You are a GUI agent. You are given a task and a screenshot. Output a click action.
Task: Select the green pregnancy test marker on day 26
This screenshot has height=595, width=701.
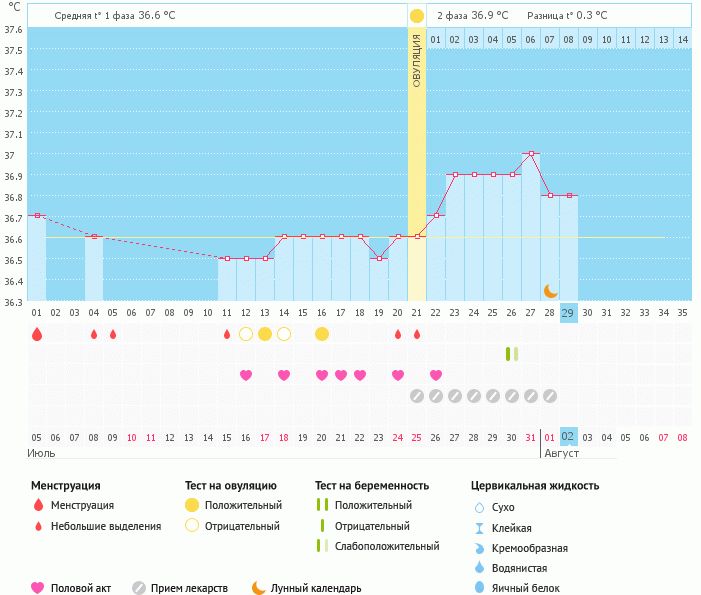tap(511, 354)
